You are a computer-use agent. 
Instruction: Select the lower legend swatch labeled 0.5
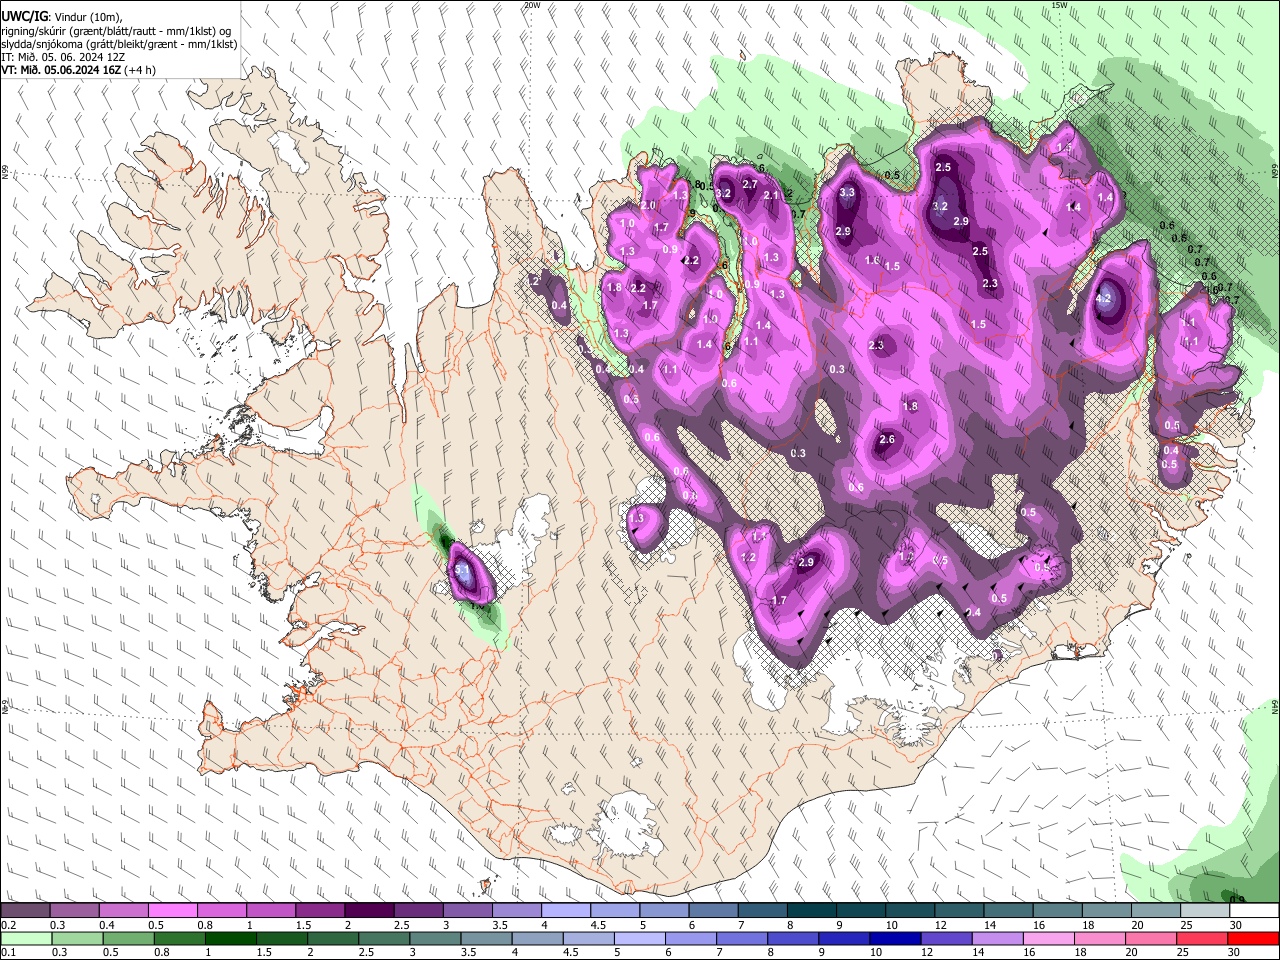[128, 938]
